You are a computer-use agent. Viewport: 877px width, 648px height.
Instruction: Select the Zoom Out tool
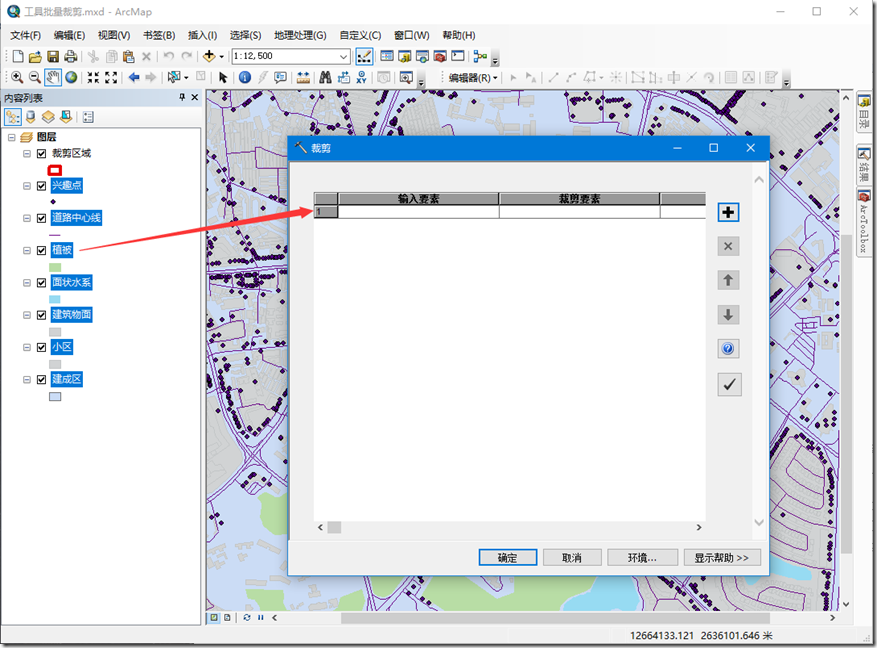pos(35,77)
